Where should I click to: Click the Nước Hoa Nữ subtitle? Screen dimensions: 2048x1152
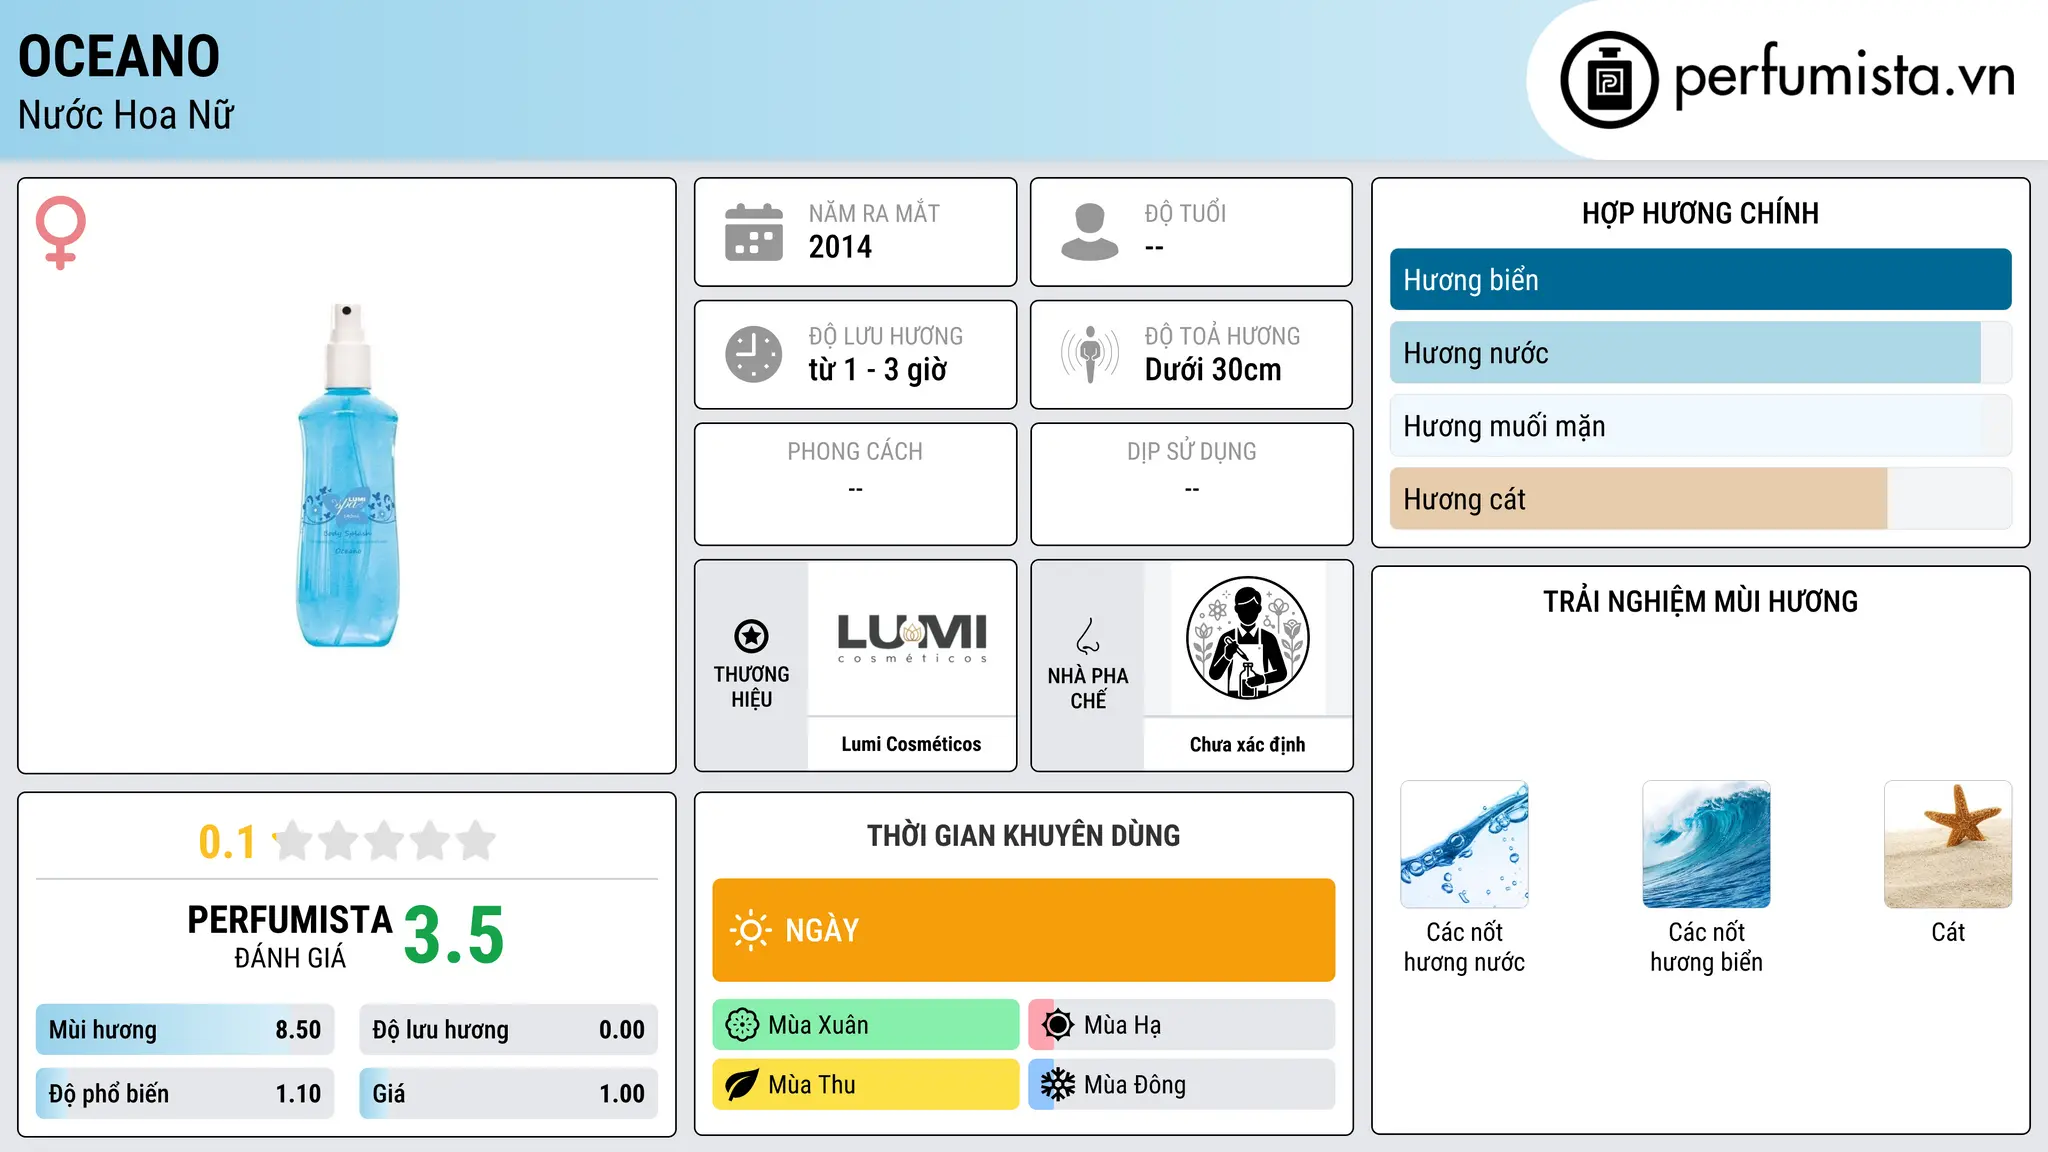point(126,115)
